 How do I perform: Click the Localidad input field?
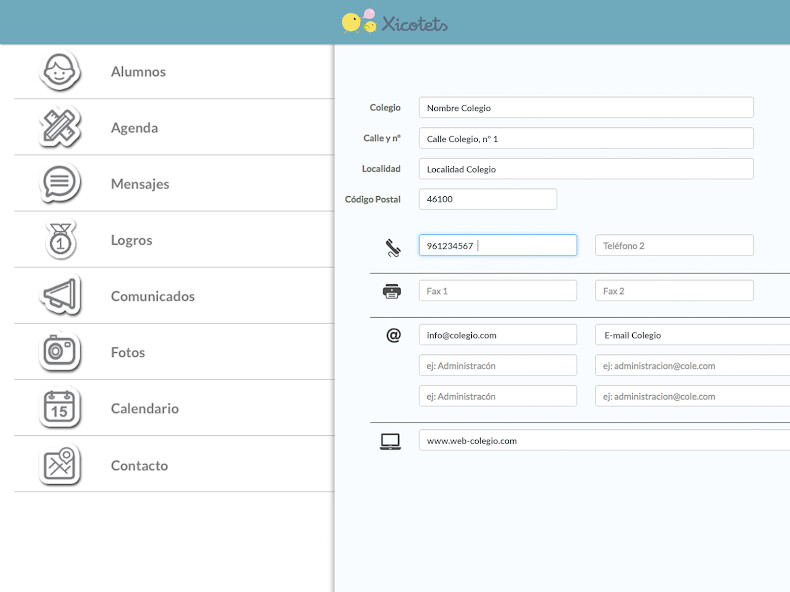click(586, 169)
